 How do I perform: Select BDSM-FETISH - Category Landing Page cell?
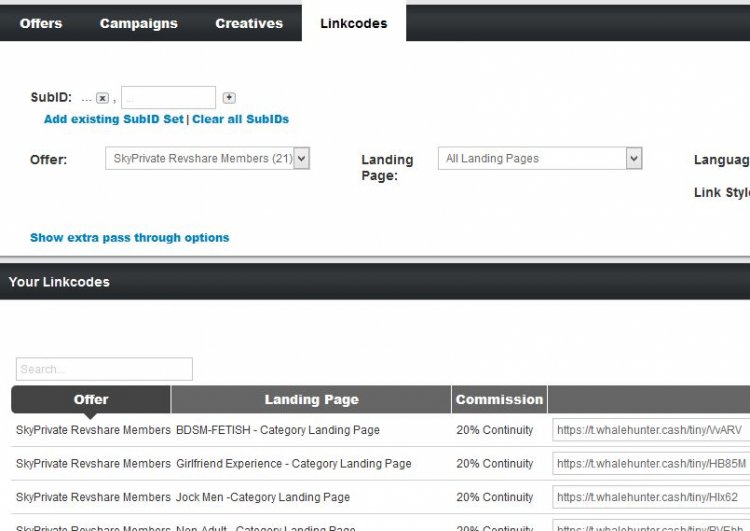click(278, 430)
